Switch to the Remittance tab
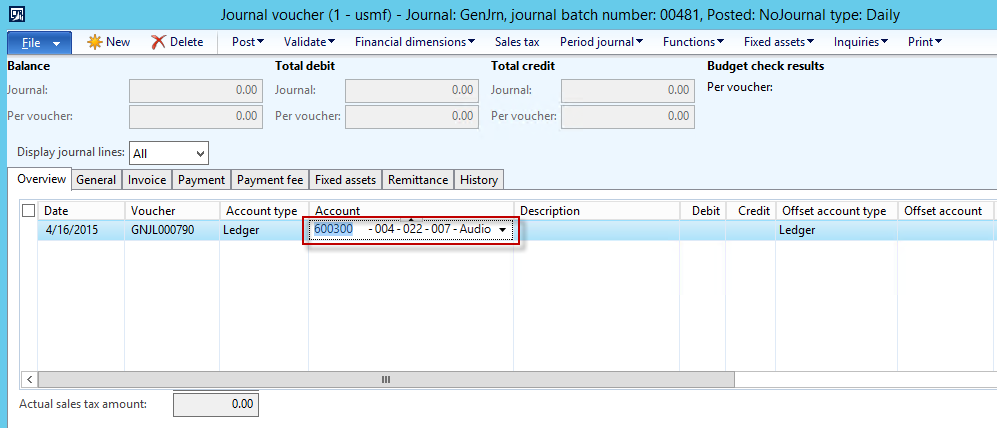Screen dimensions: 997x428 pyautogui.click(x=418, y=180)
